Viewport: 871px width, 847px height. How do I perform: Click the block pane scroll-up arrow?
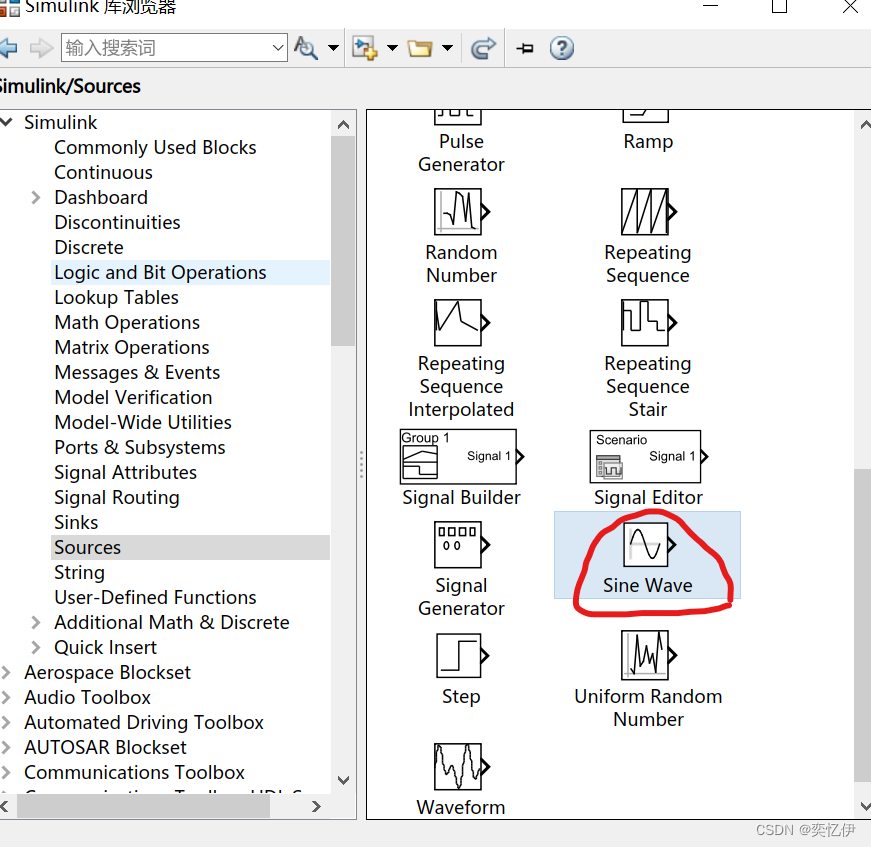(x=864, y=124)
